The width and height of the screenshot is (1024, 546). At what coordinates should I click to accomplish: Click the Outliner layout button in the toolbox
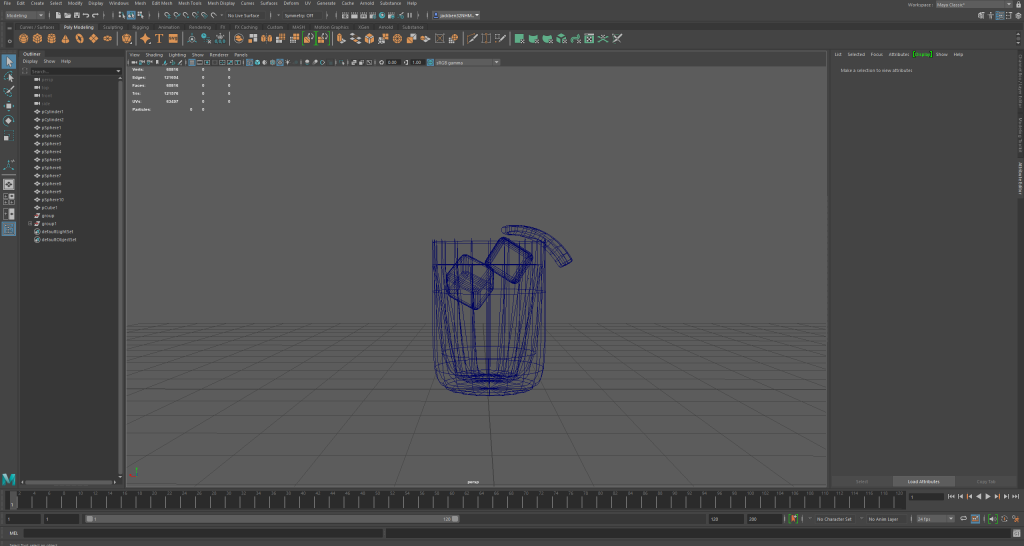click(9, 229)
